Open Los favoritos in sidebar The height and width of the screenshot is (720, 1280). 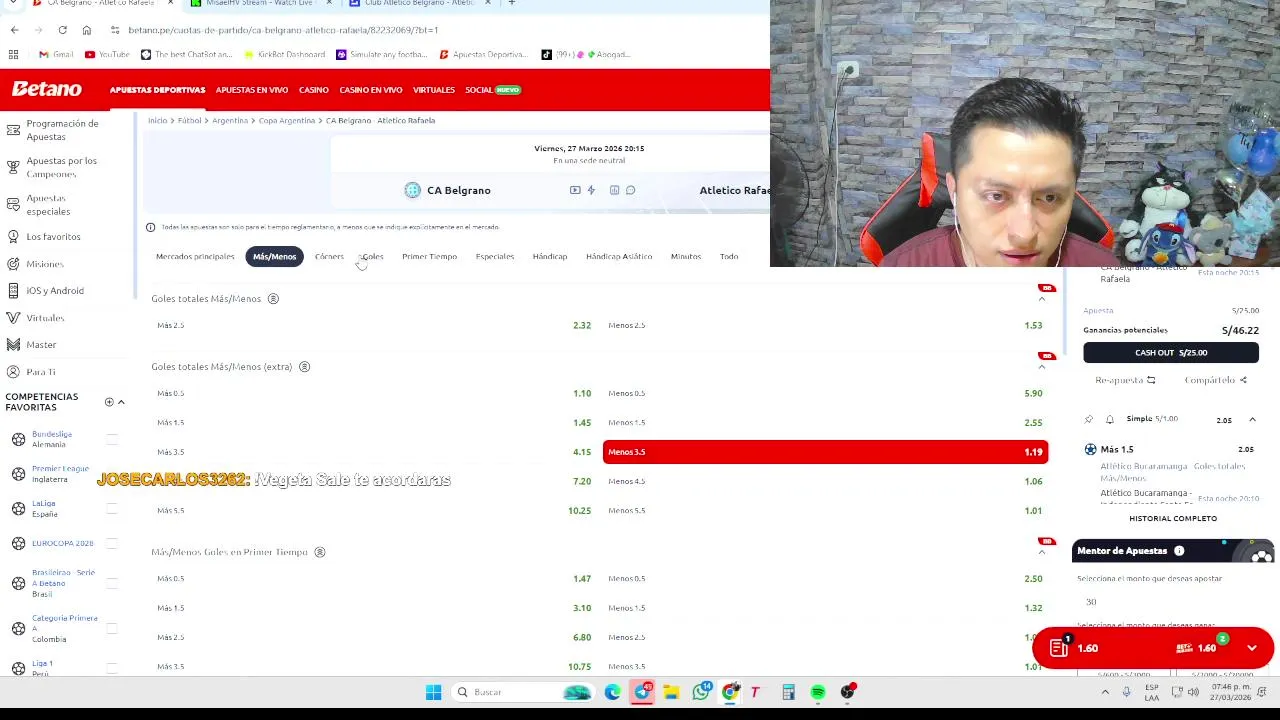(53, 237)
